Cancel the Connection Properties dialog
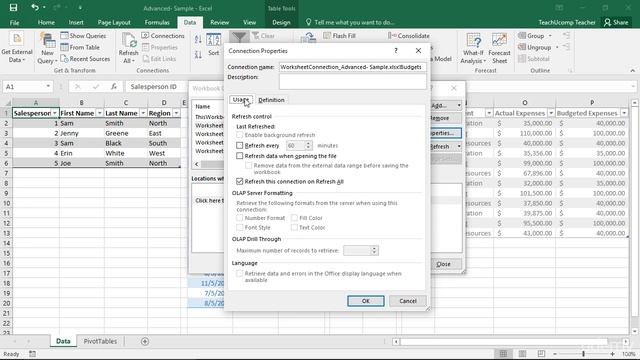Screen dimensions: 640x360 [x=408, y=301]
